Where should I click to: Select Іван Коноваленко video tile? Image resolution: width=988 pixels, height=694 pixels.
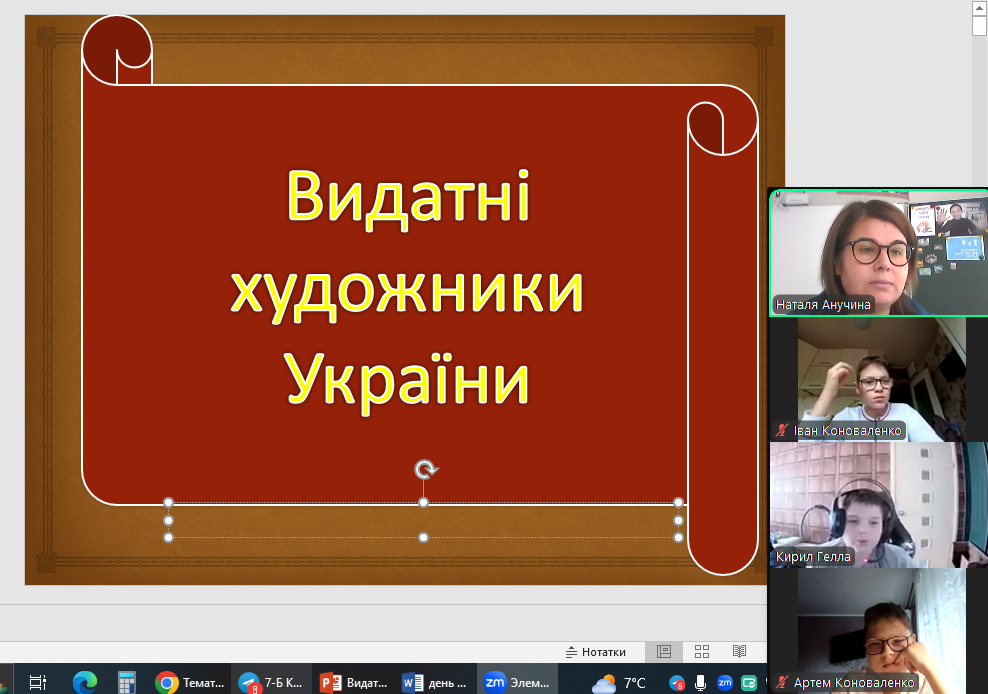tap(867, 380)
